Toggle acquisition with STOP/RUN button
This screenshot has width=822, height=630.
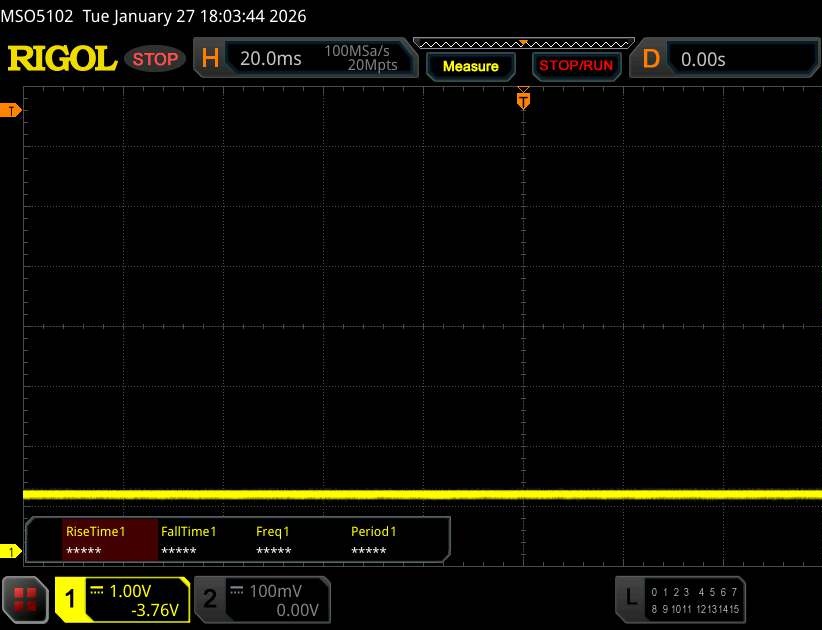(576, 66)
